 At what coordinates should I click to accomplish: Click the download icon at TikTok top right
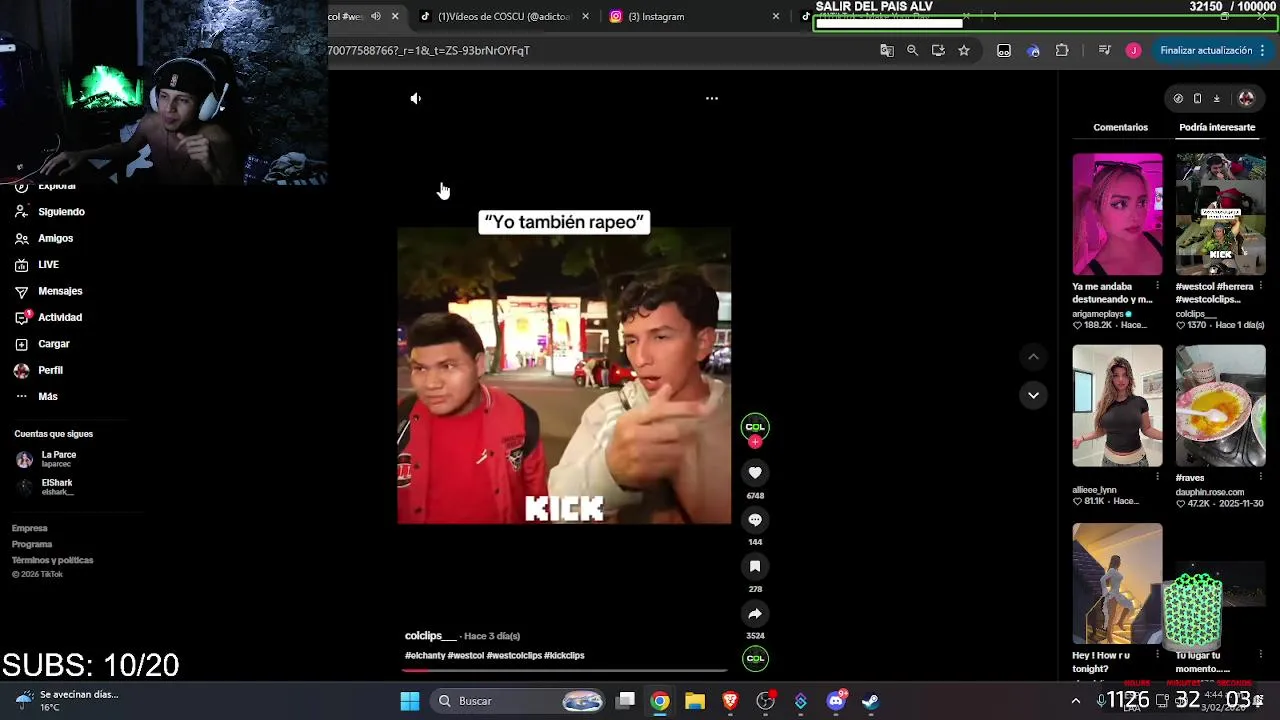pos(1216,98)
